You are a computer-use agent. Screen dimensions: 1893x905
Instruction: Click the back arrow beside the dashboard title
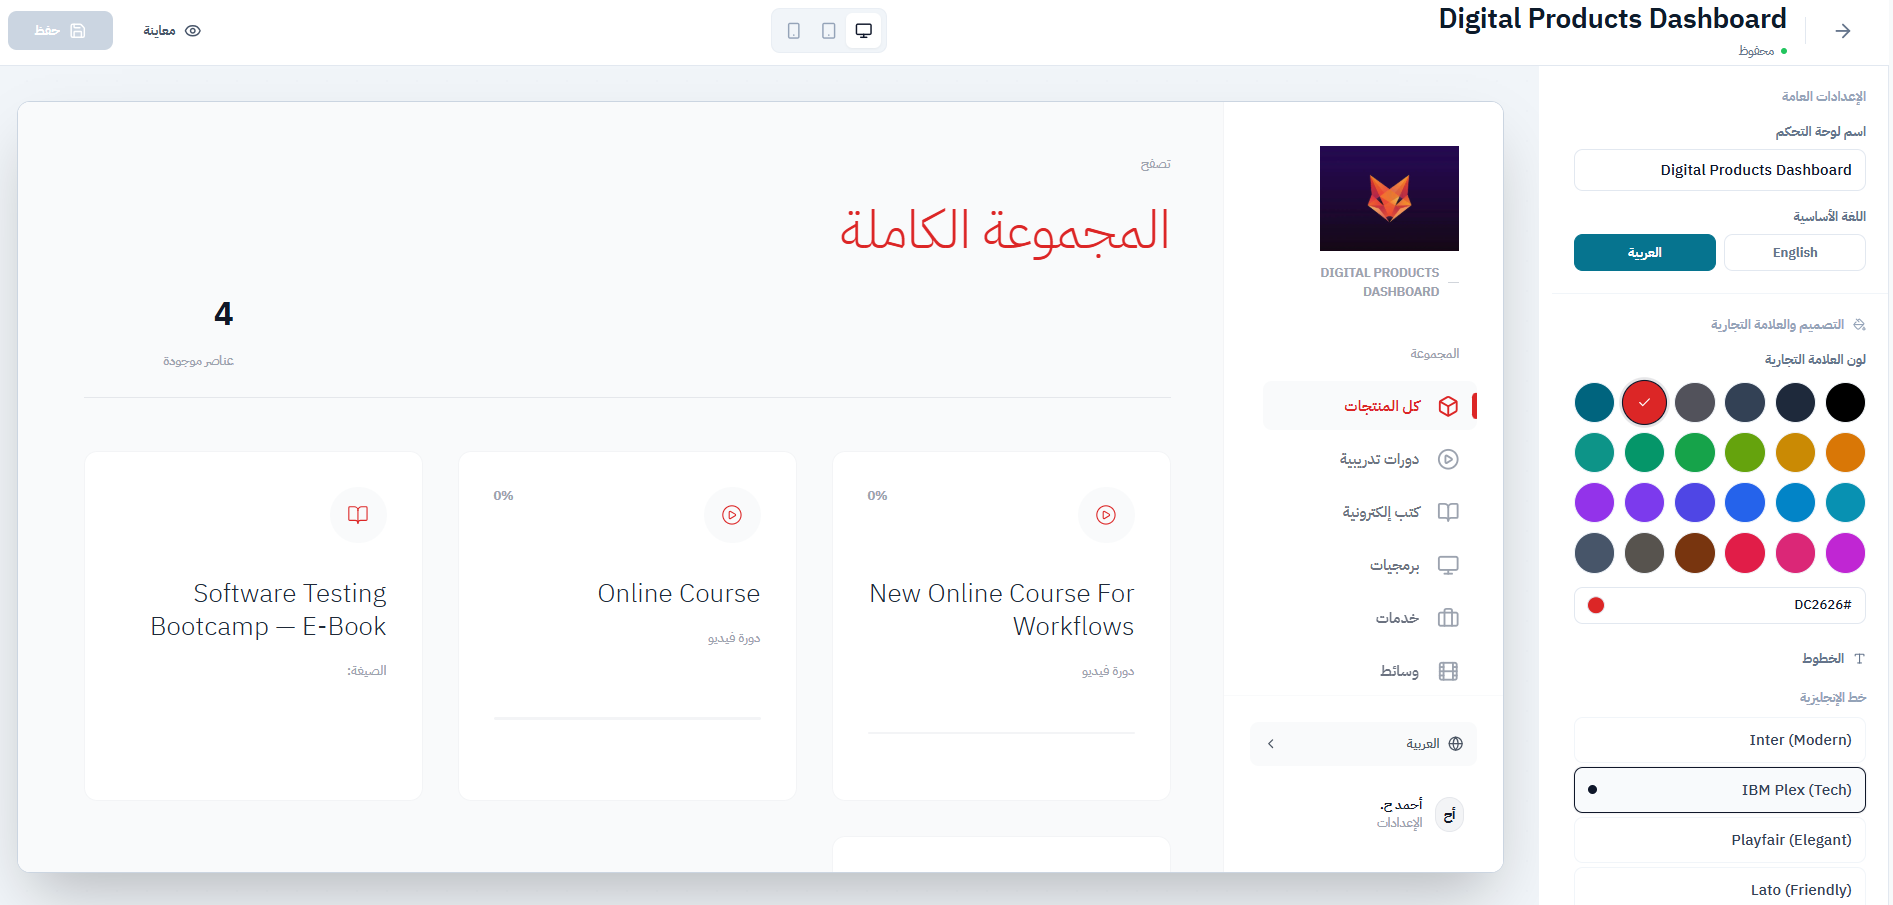1843,31
